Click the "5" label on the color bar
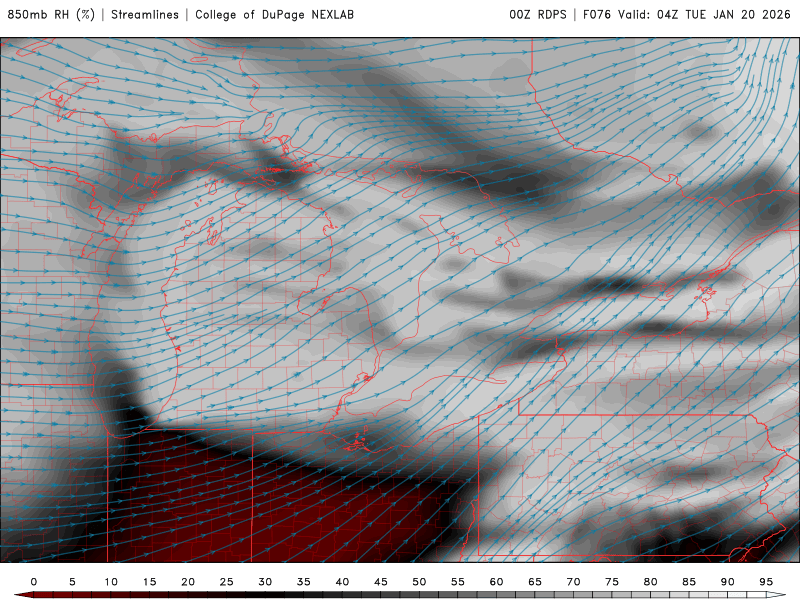The height and width of the screenshot is (600, 800). point(72,582)
